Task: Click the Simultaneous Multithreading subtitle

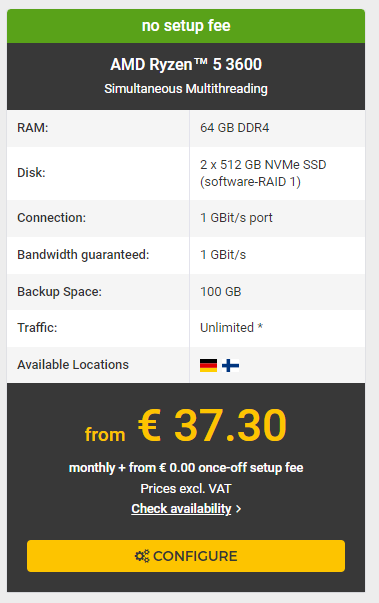Action: 186,89
